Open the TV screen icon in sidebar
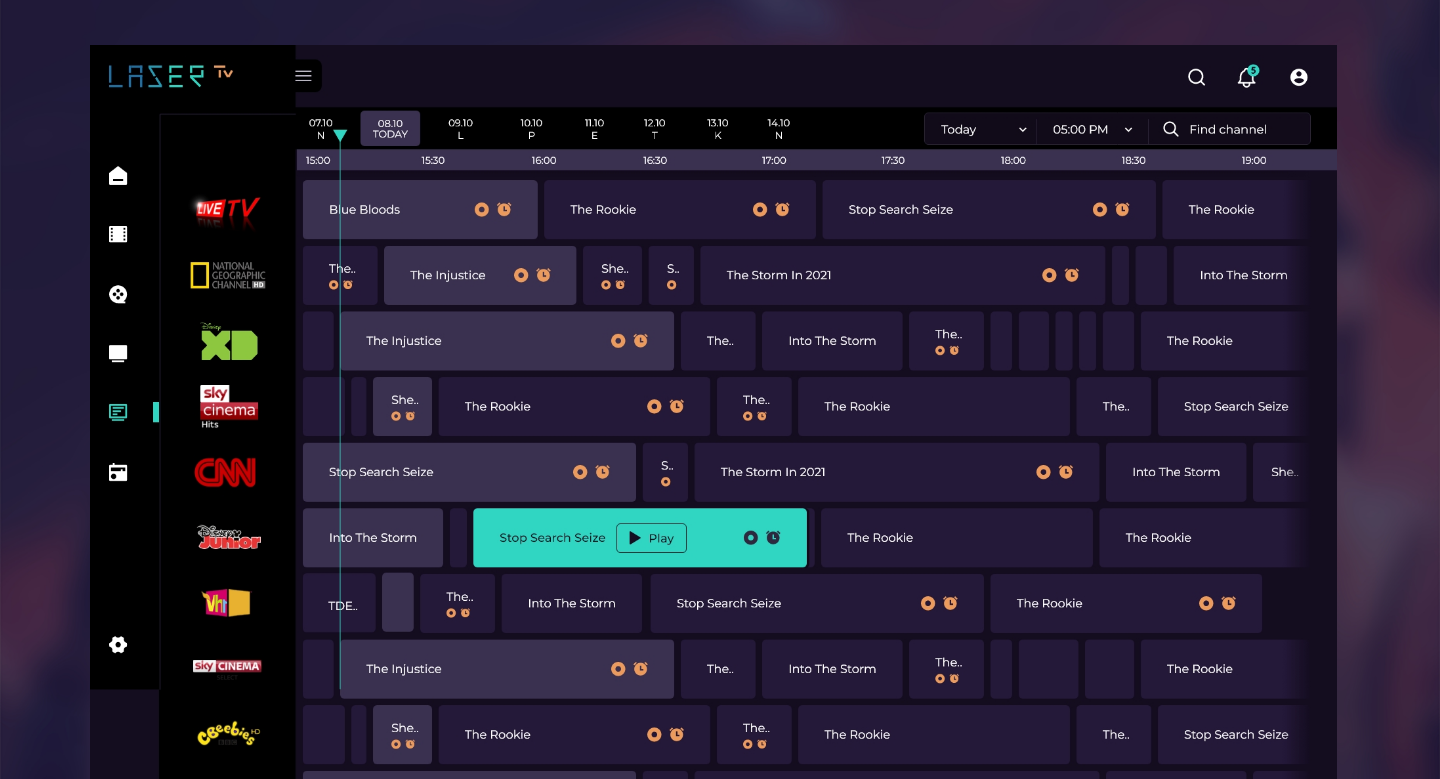This screenshot has height=779, width=1440. 118,353
